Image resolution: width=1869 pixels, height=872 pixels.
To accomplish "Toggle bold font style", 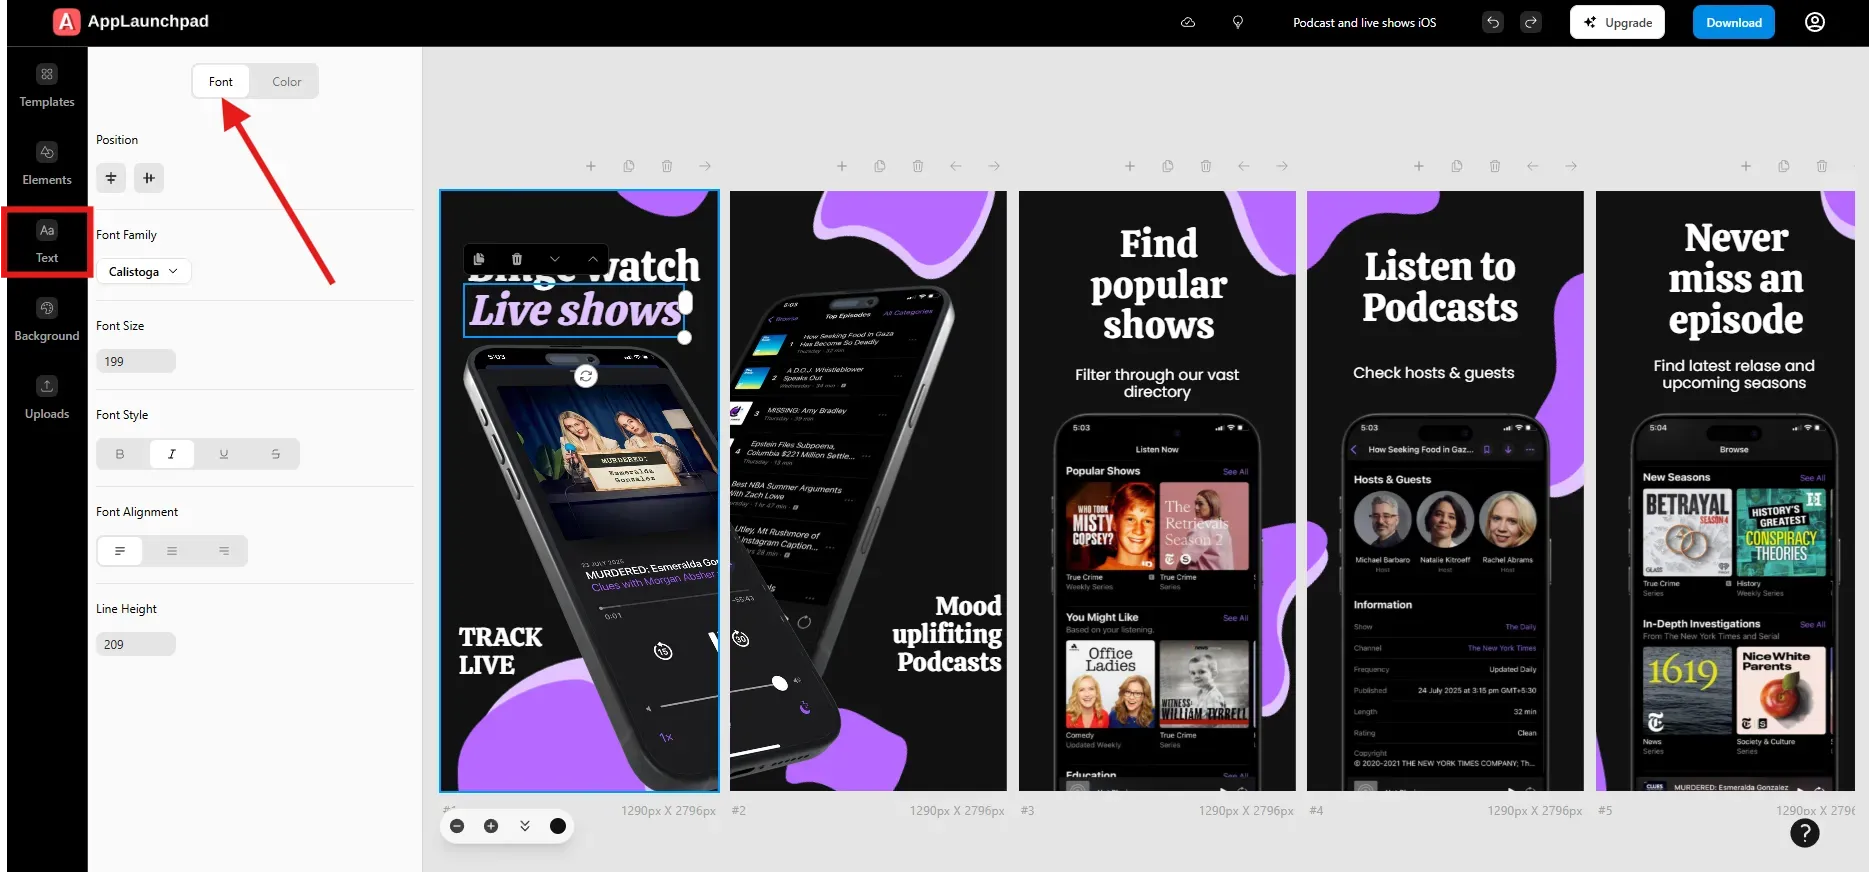I will click(x=120, y=454).
